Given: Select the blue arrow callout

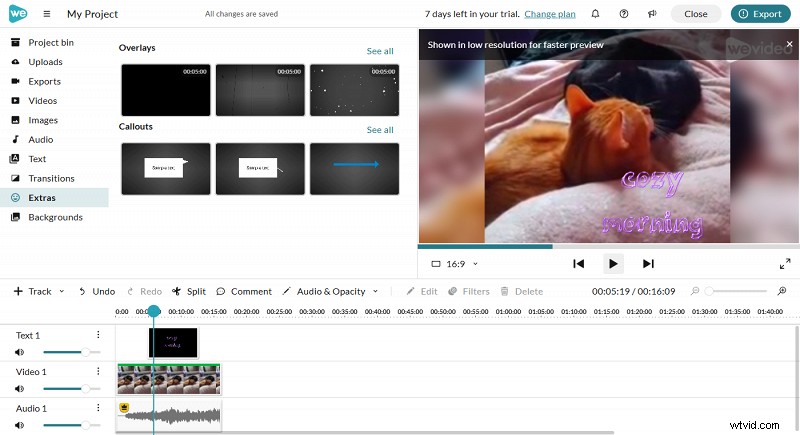Looking at the screenshot, I should pyautogui.click(x=355, y=169).
